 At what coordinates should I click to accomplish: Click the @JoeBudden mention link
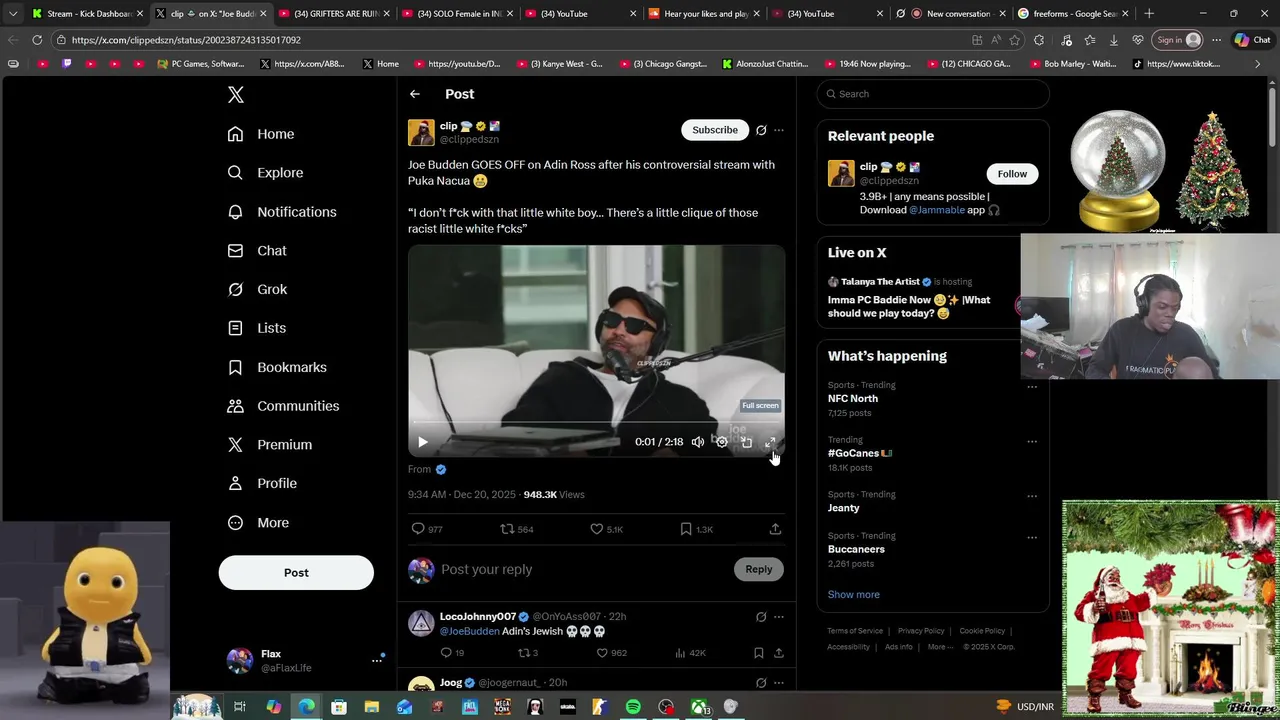pyautogui.click(x=469, y=631)
